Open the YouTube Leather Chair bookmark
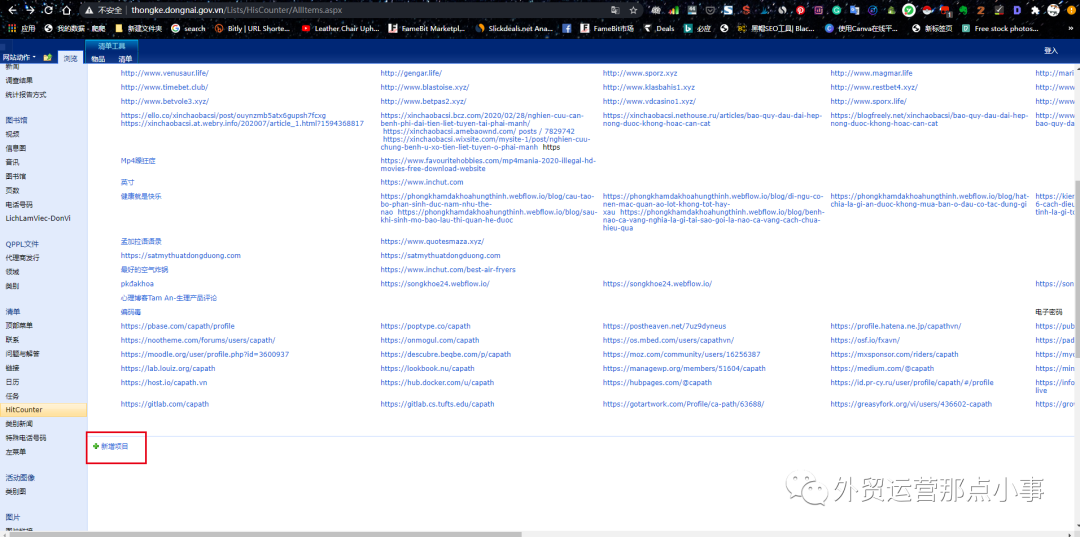Screen dimensions: 1080x537 [x=342, y=29]
